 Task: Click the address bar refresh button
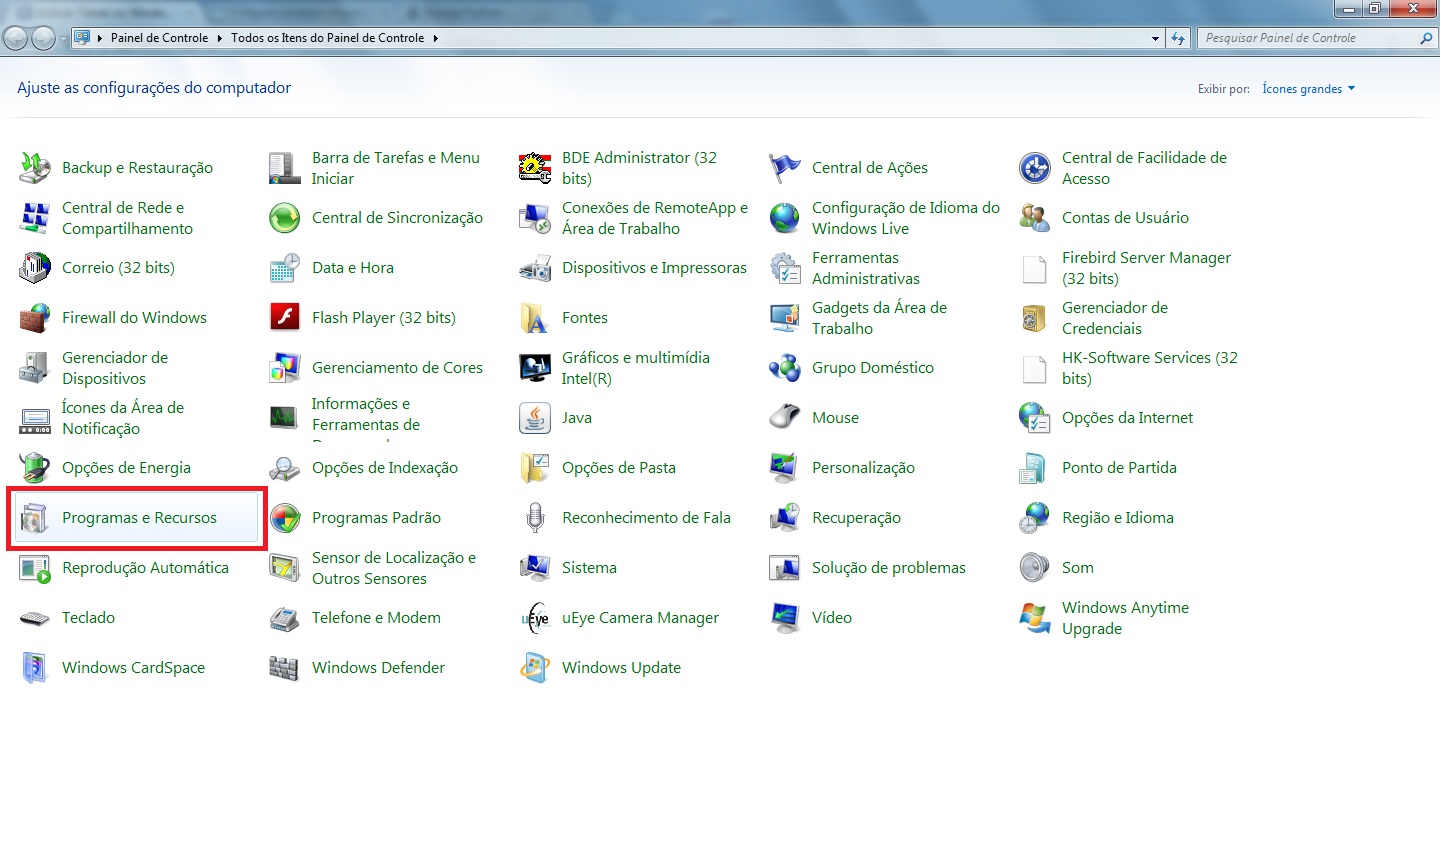tap(1178, 38)
